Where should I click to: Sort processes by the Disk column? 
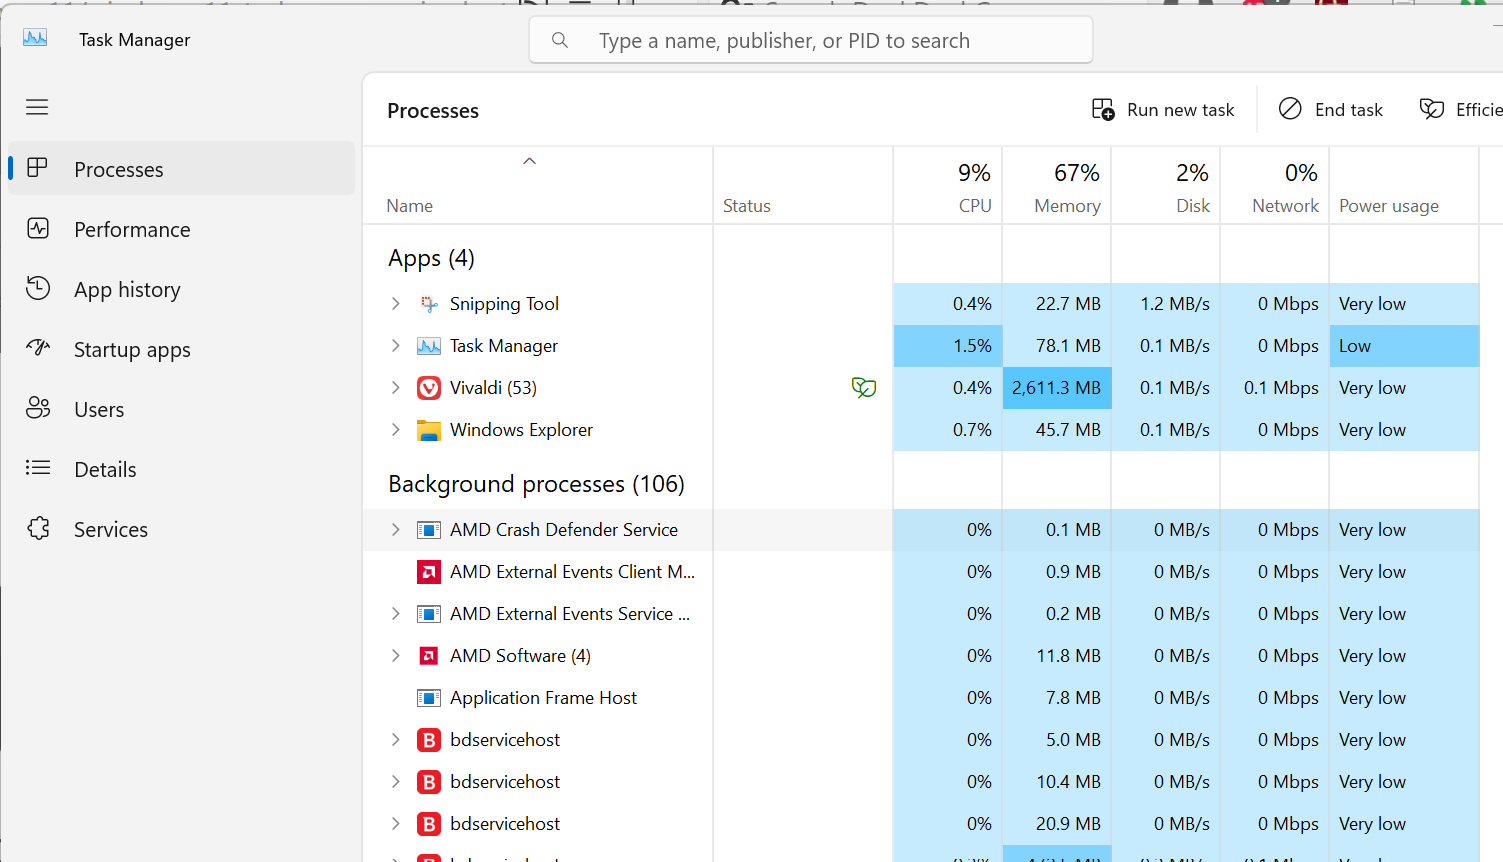[x=1166, y=186]
